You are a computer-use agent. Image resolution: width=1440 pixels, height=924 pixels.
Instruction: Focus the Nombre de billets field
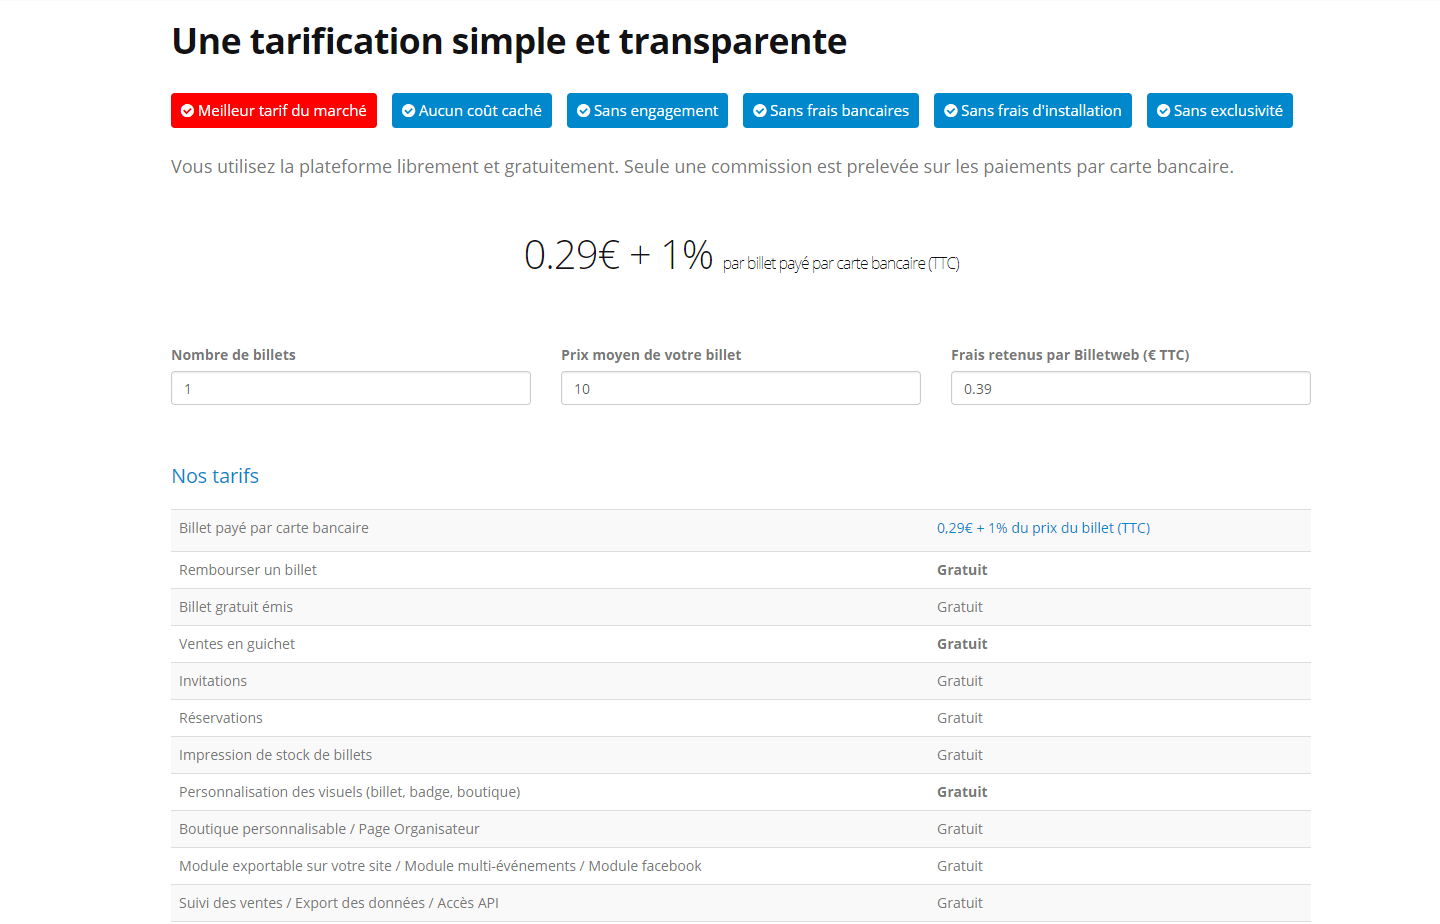click(x=351, y=388)
